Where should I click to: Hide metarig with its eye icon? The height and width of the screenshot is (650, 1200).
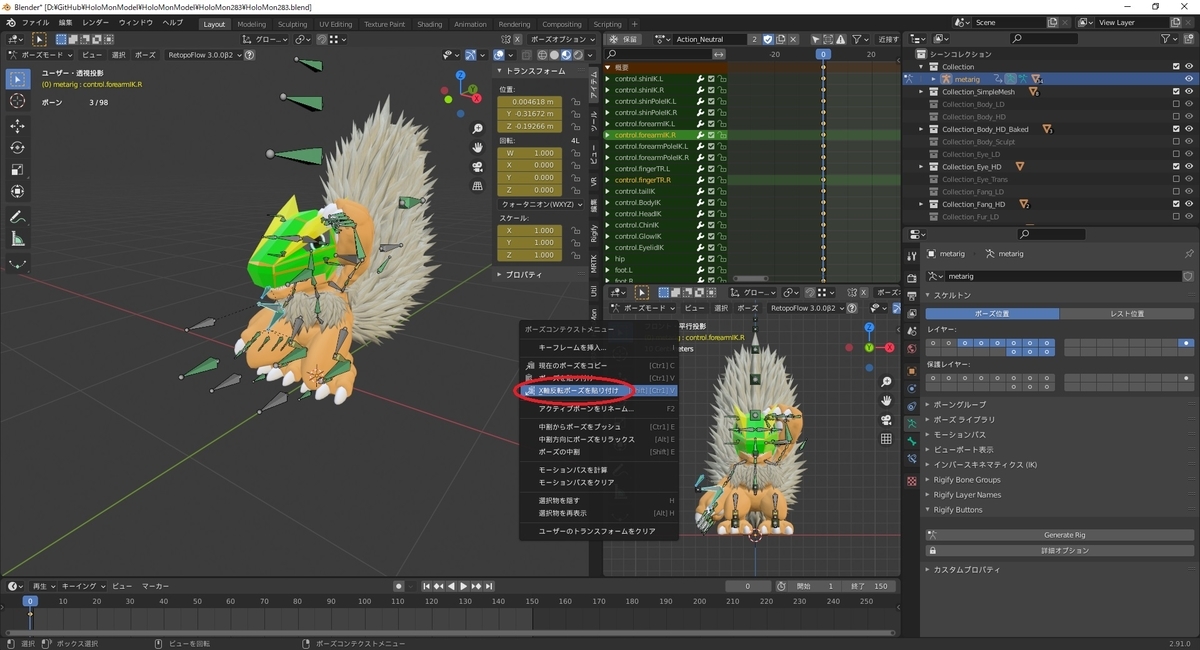point(1189,79)
